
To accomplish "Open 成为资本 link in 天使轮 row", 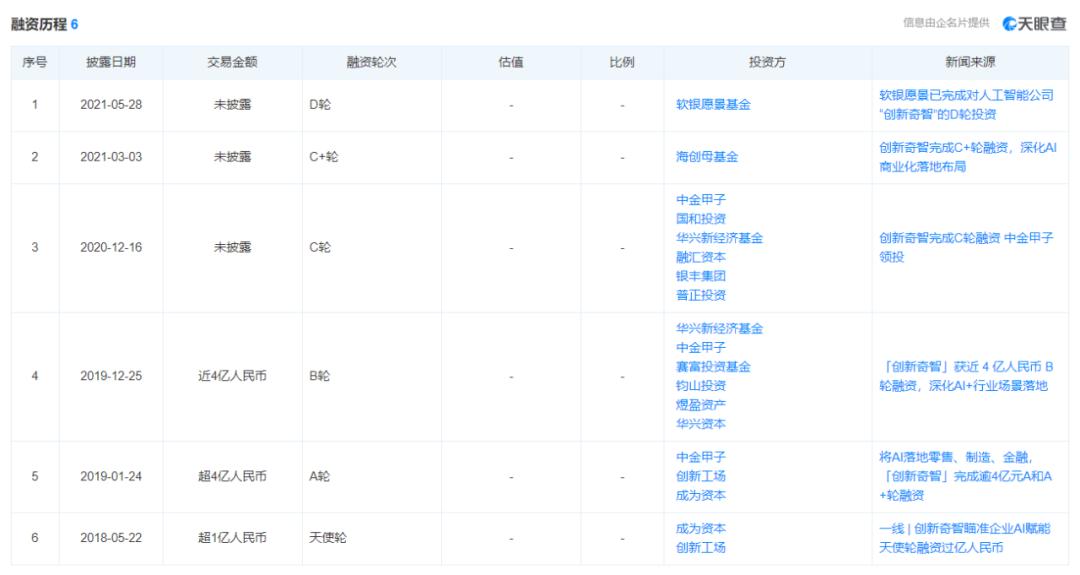I will pos(700,529).
